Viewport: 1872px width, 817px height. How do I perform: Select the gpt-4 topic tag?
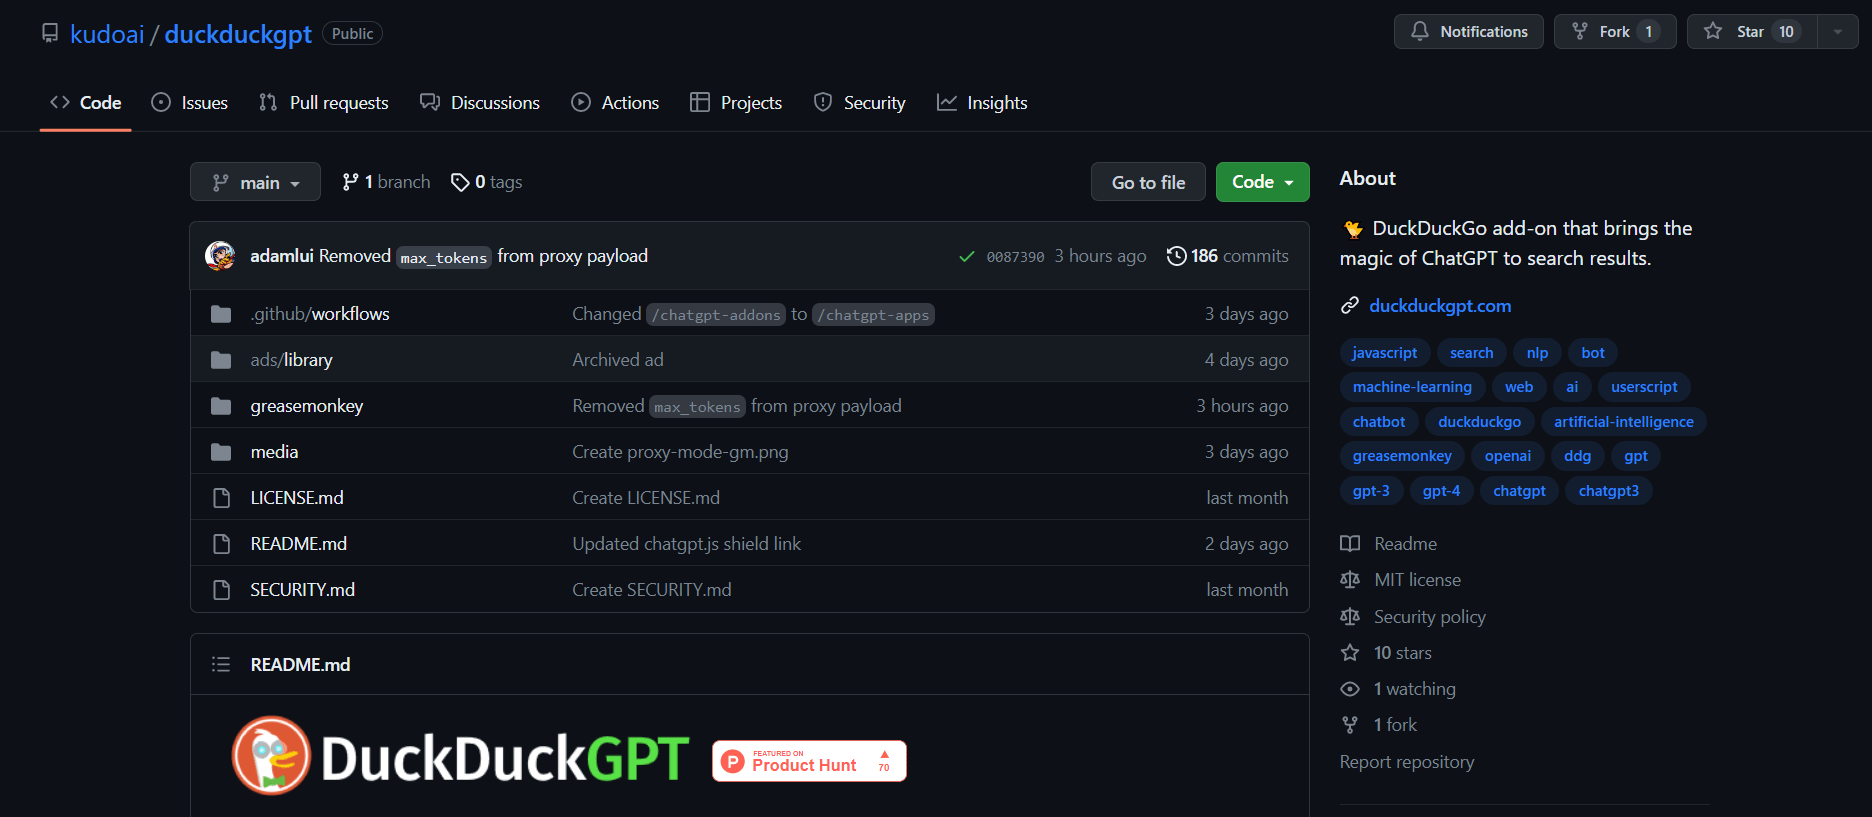click(x=1441, y=491)
